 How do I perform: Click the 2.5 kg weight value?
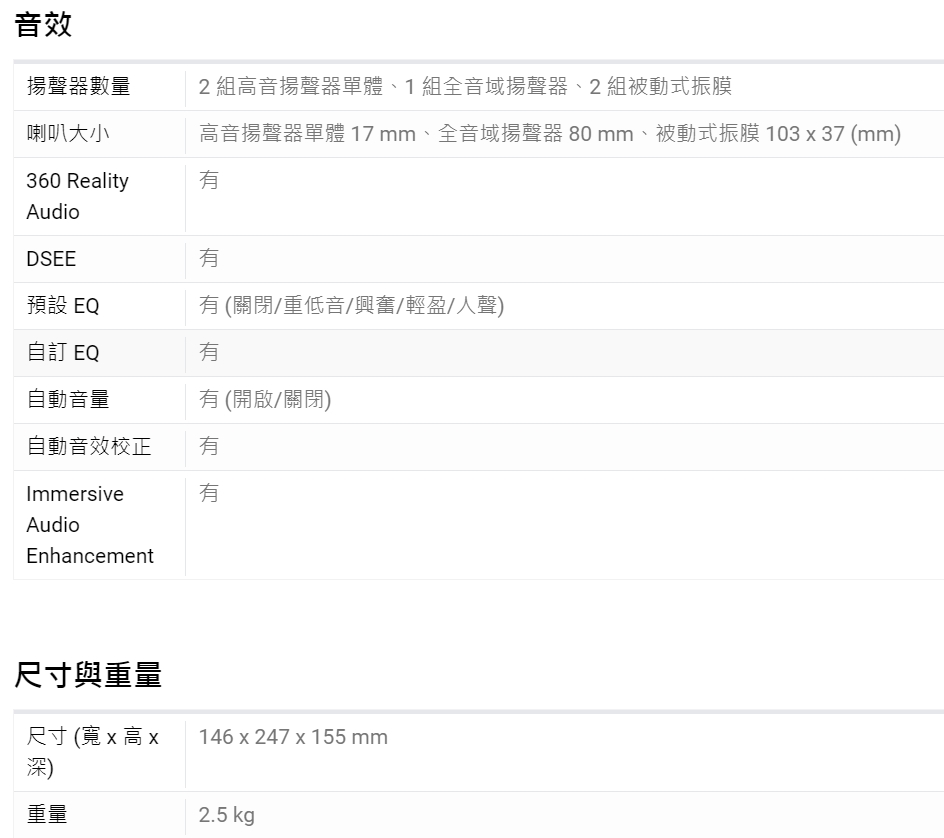pyautogui.click(x=227, y=815)
